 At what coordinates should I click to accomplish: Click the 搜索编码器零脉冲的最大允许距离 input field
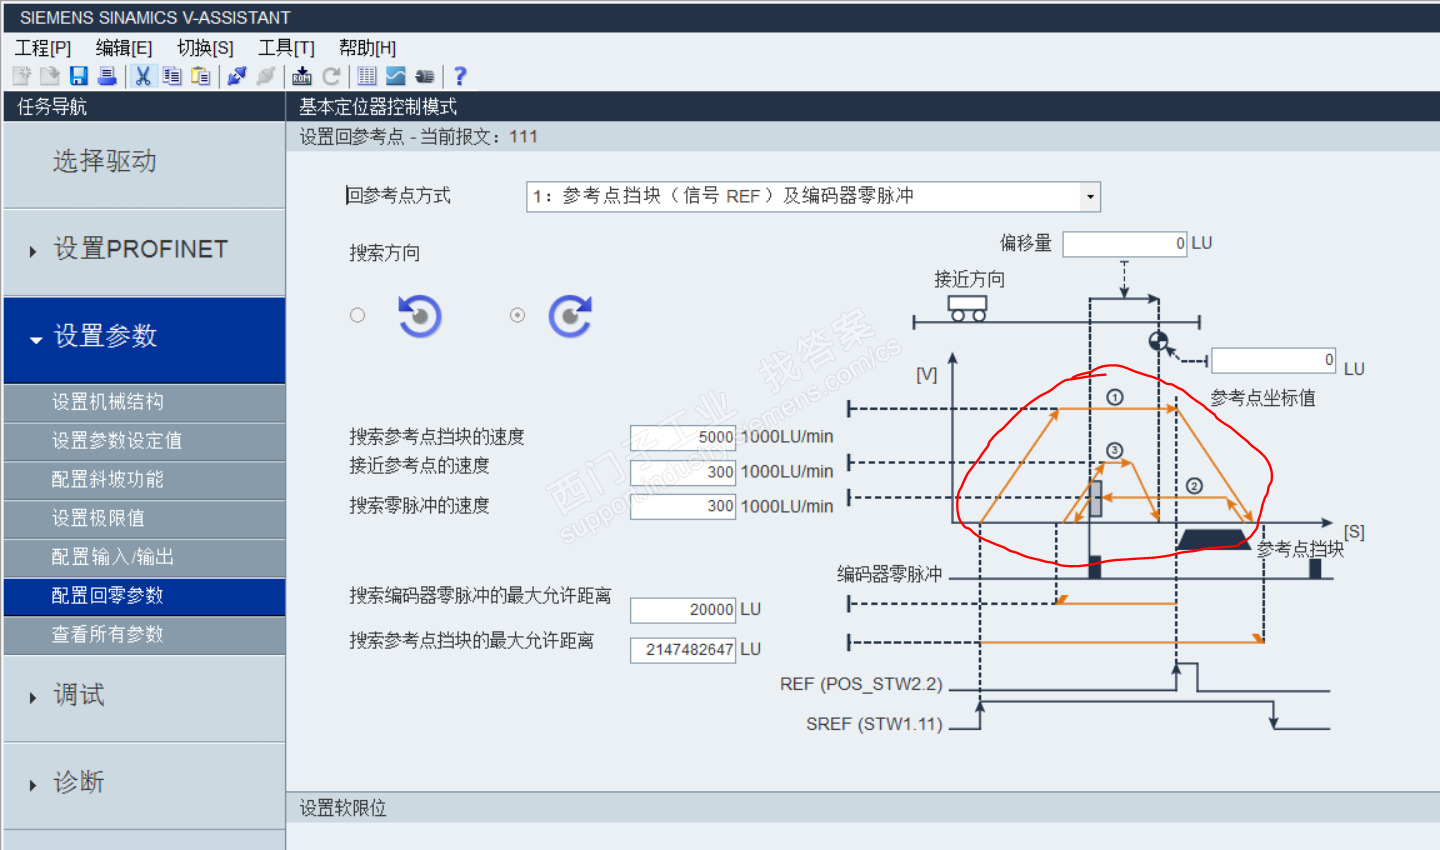tap(683, 610)
